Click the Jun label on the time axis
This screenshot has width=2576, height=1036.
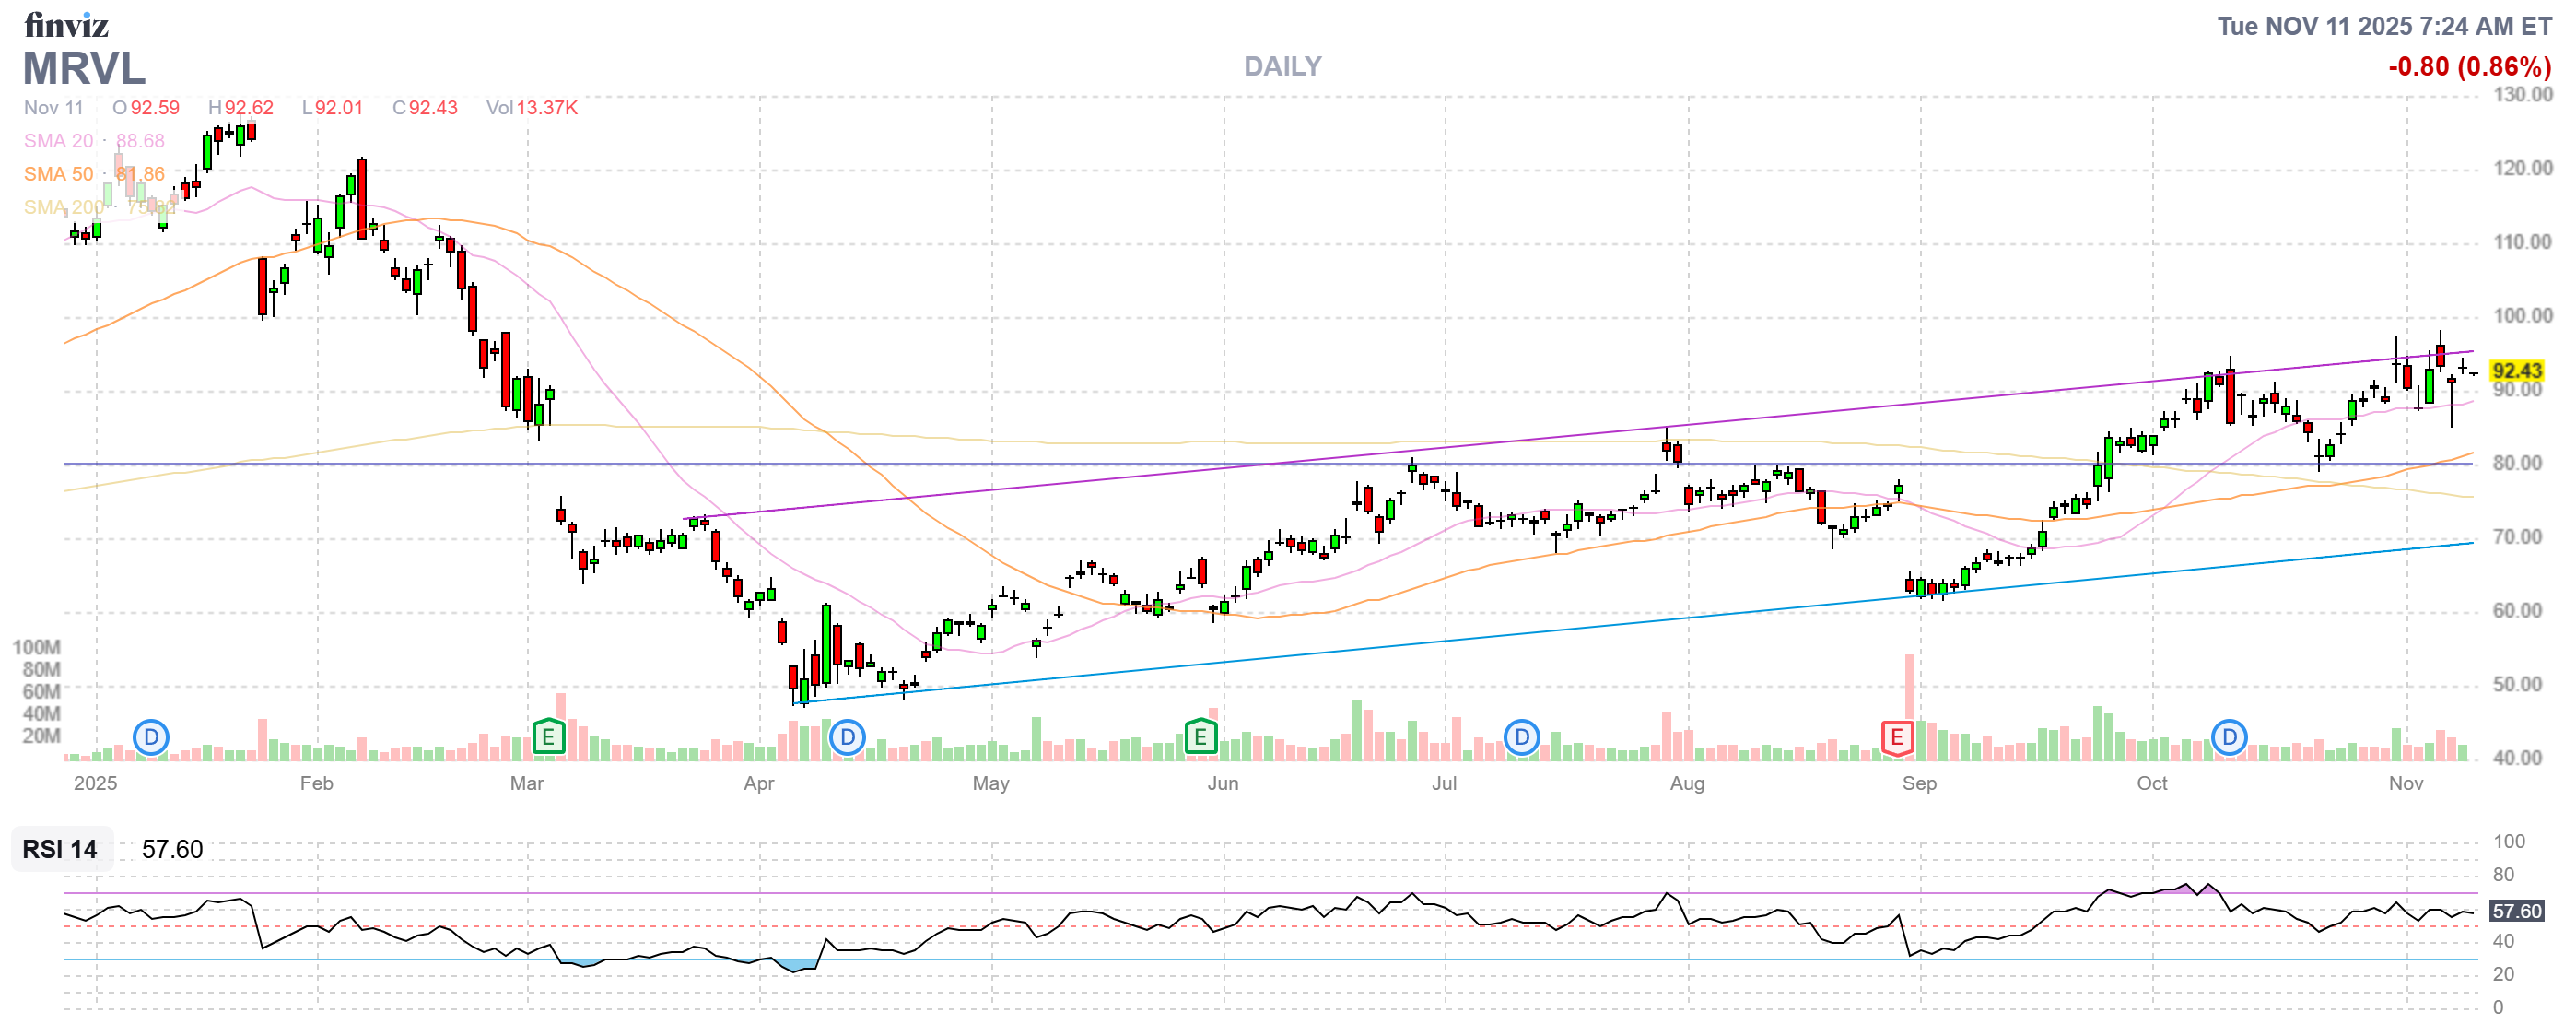pyautogui.click(x=1223, y=783)
